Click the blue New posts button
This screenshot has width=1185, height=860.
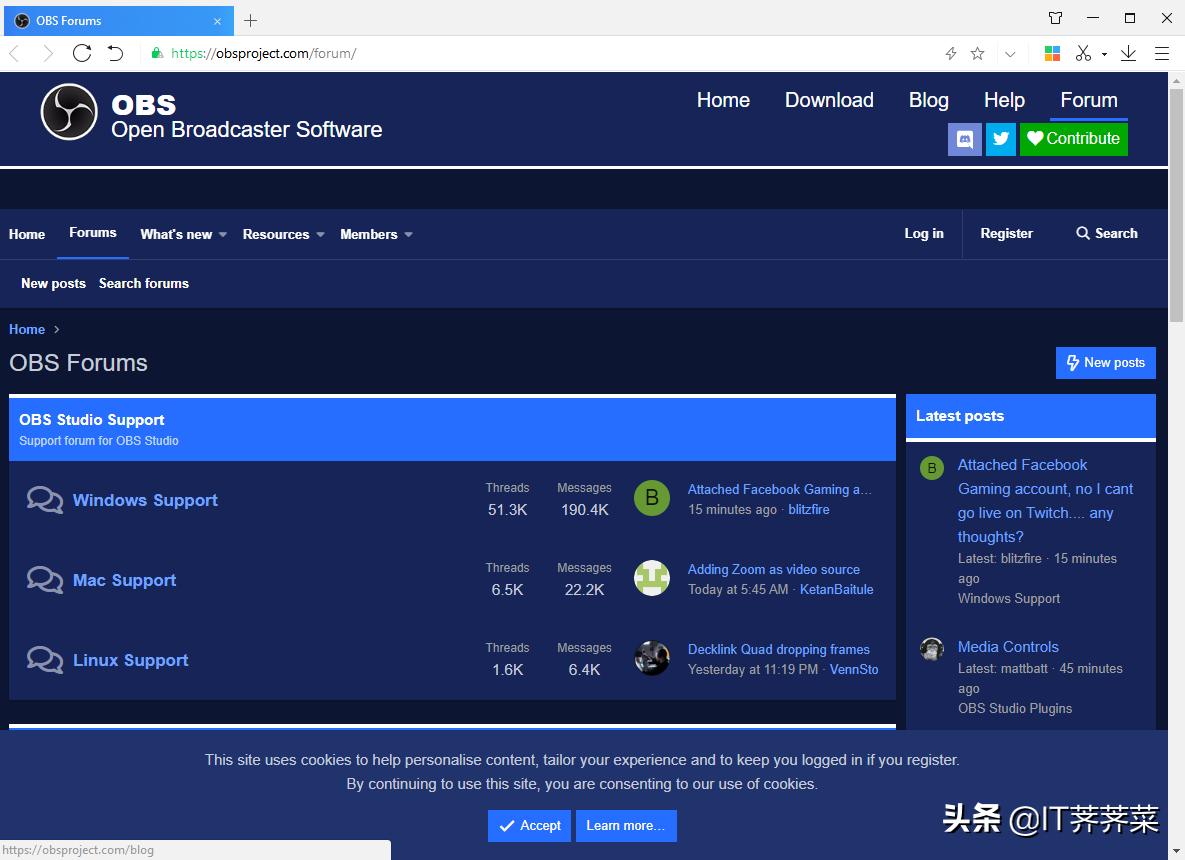pyautogui.click(x=1106, y=363)
